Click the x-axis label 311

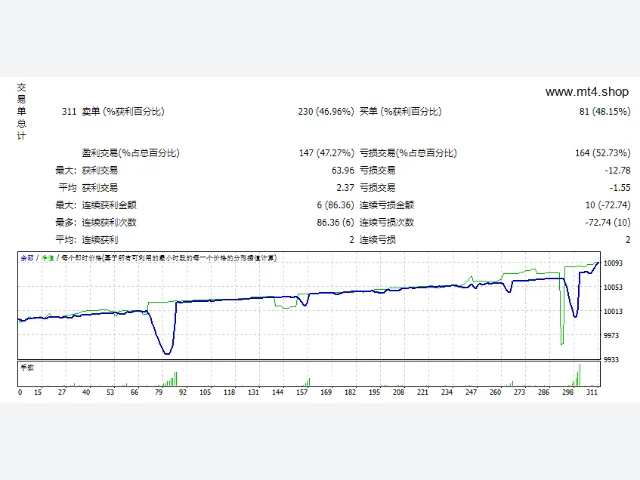[x=592, y=392]
